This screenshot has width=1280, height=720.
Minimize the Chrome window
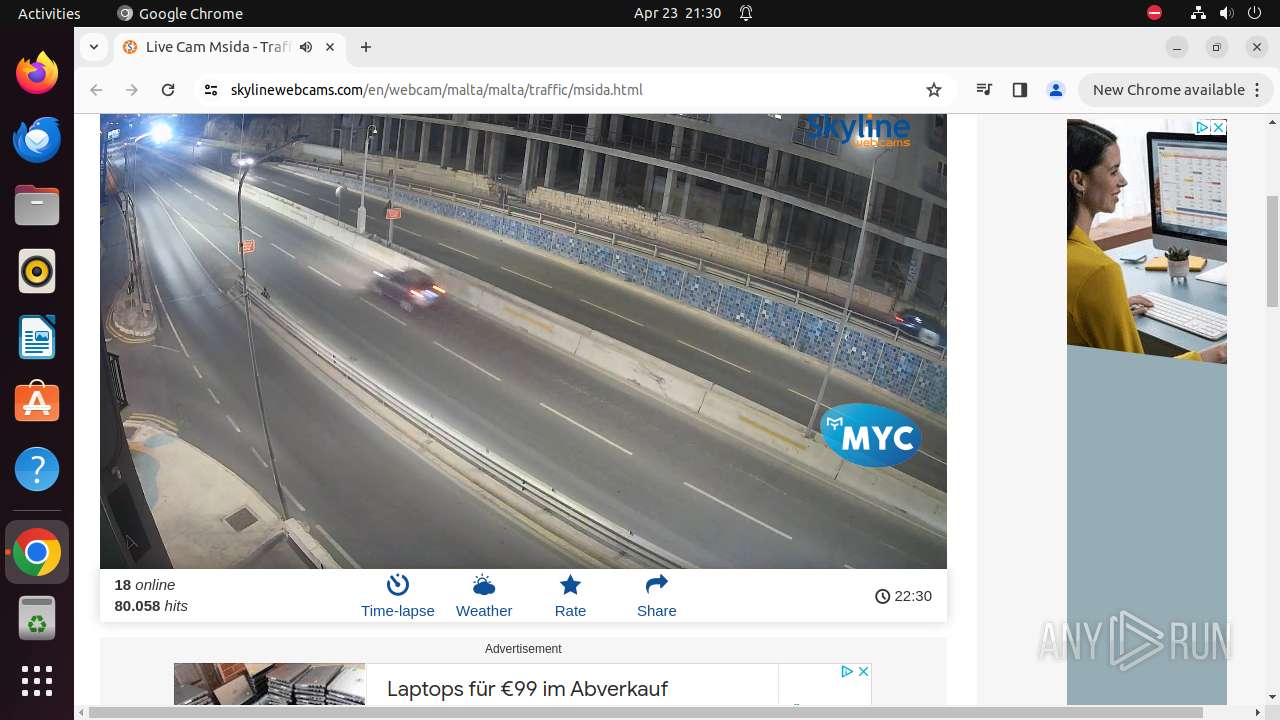pyautogui.click(x=1177, y=47)
